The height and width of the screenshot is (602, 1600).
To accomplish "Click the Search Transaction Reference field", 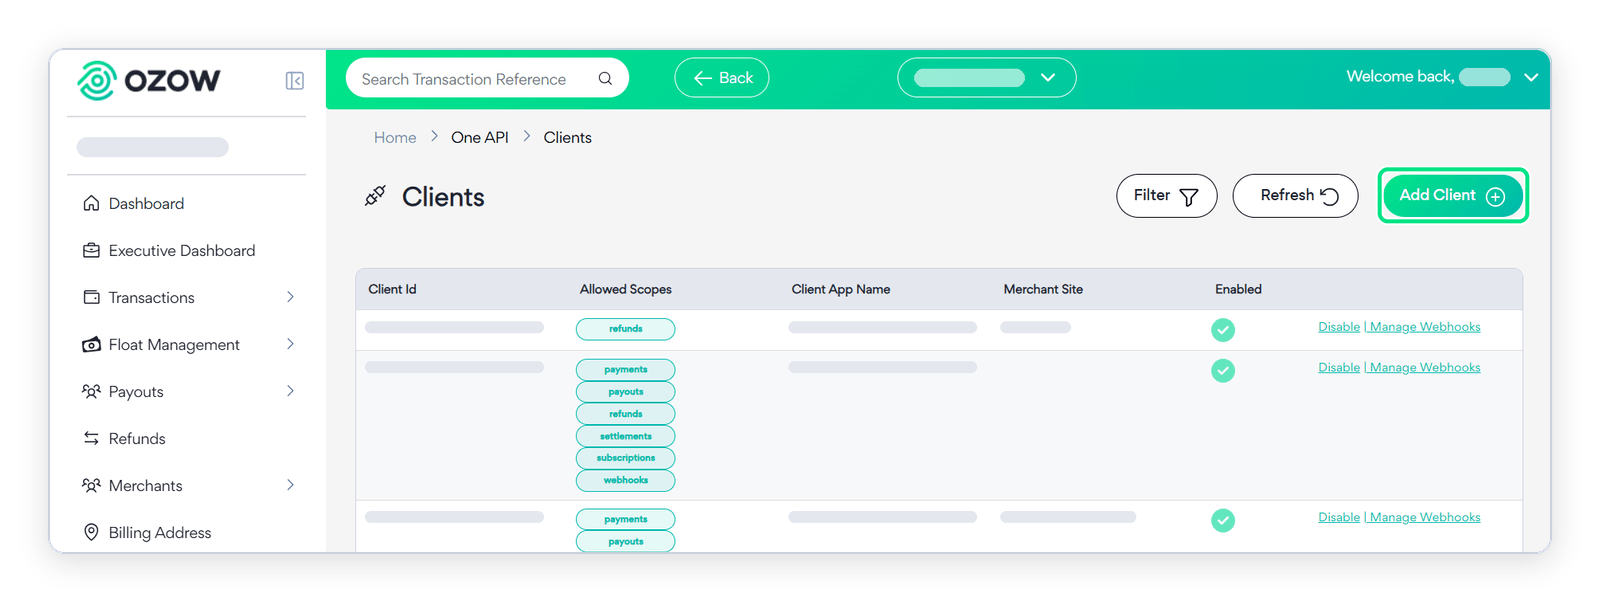I will click(x=487, y=78).
